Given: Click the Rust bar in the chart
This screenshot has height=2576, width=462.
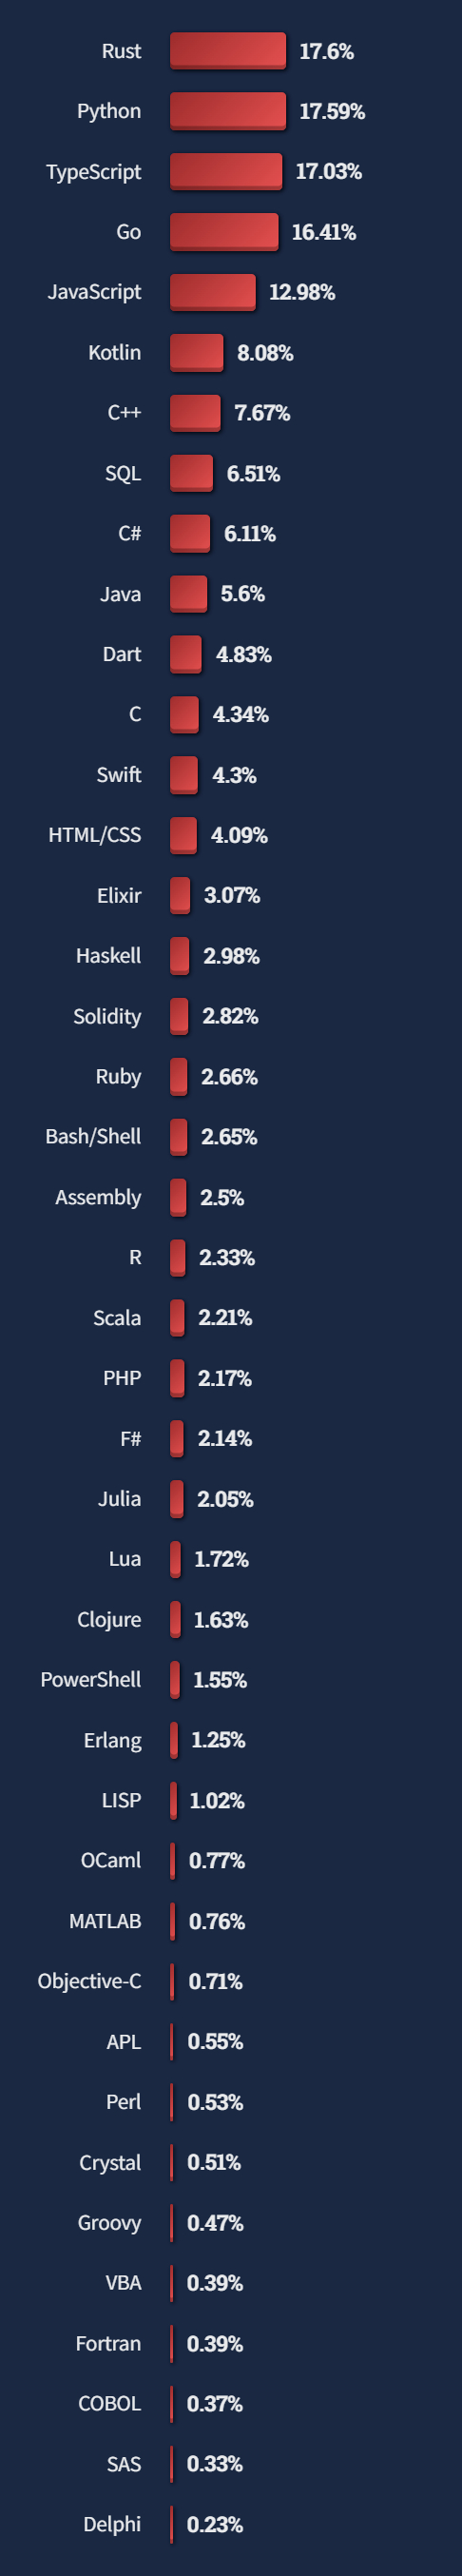Looking at the screenshot, I should [228, 51].
